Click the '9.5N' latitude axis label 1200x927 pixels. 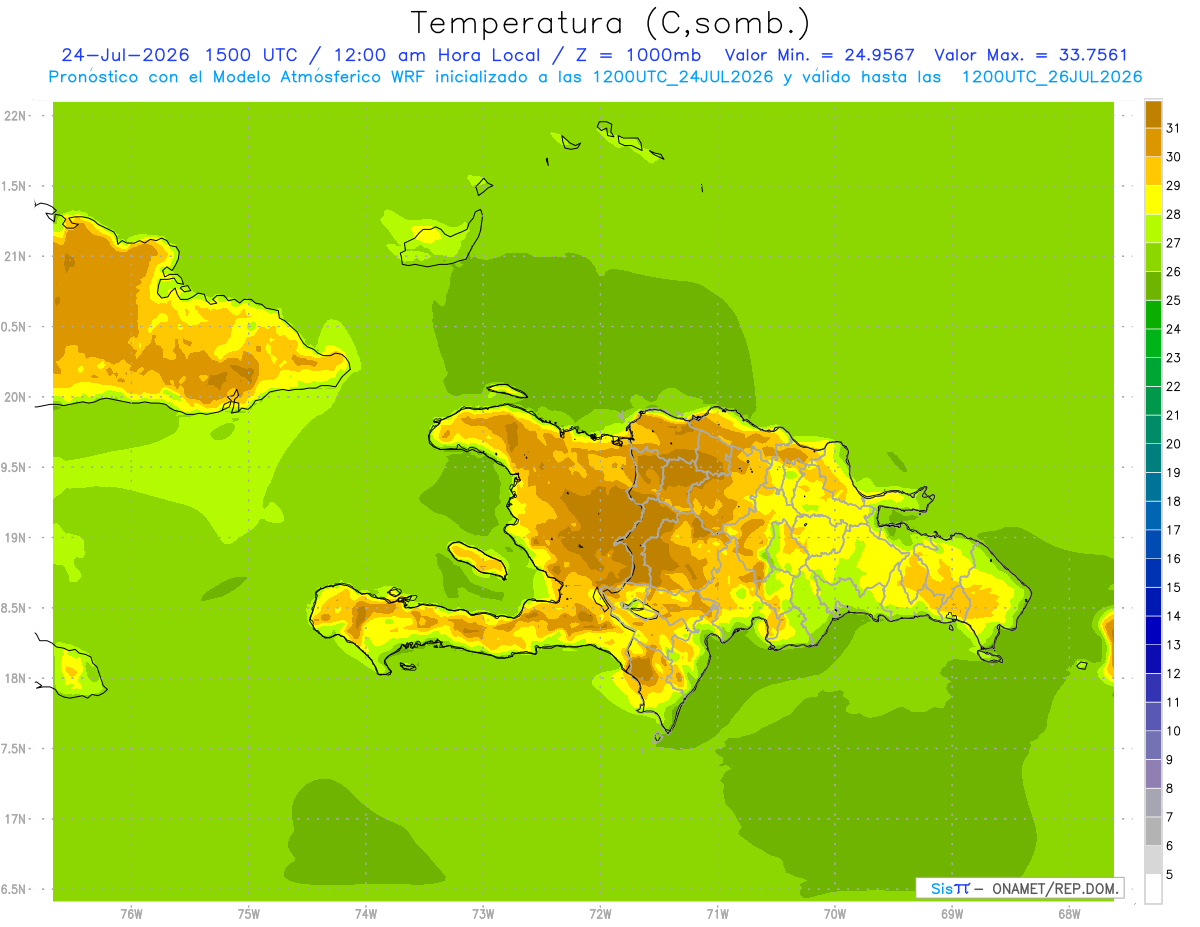(x=15, y=467)
